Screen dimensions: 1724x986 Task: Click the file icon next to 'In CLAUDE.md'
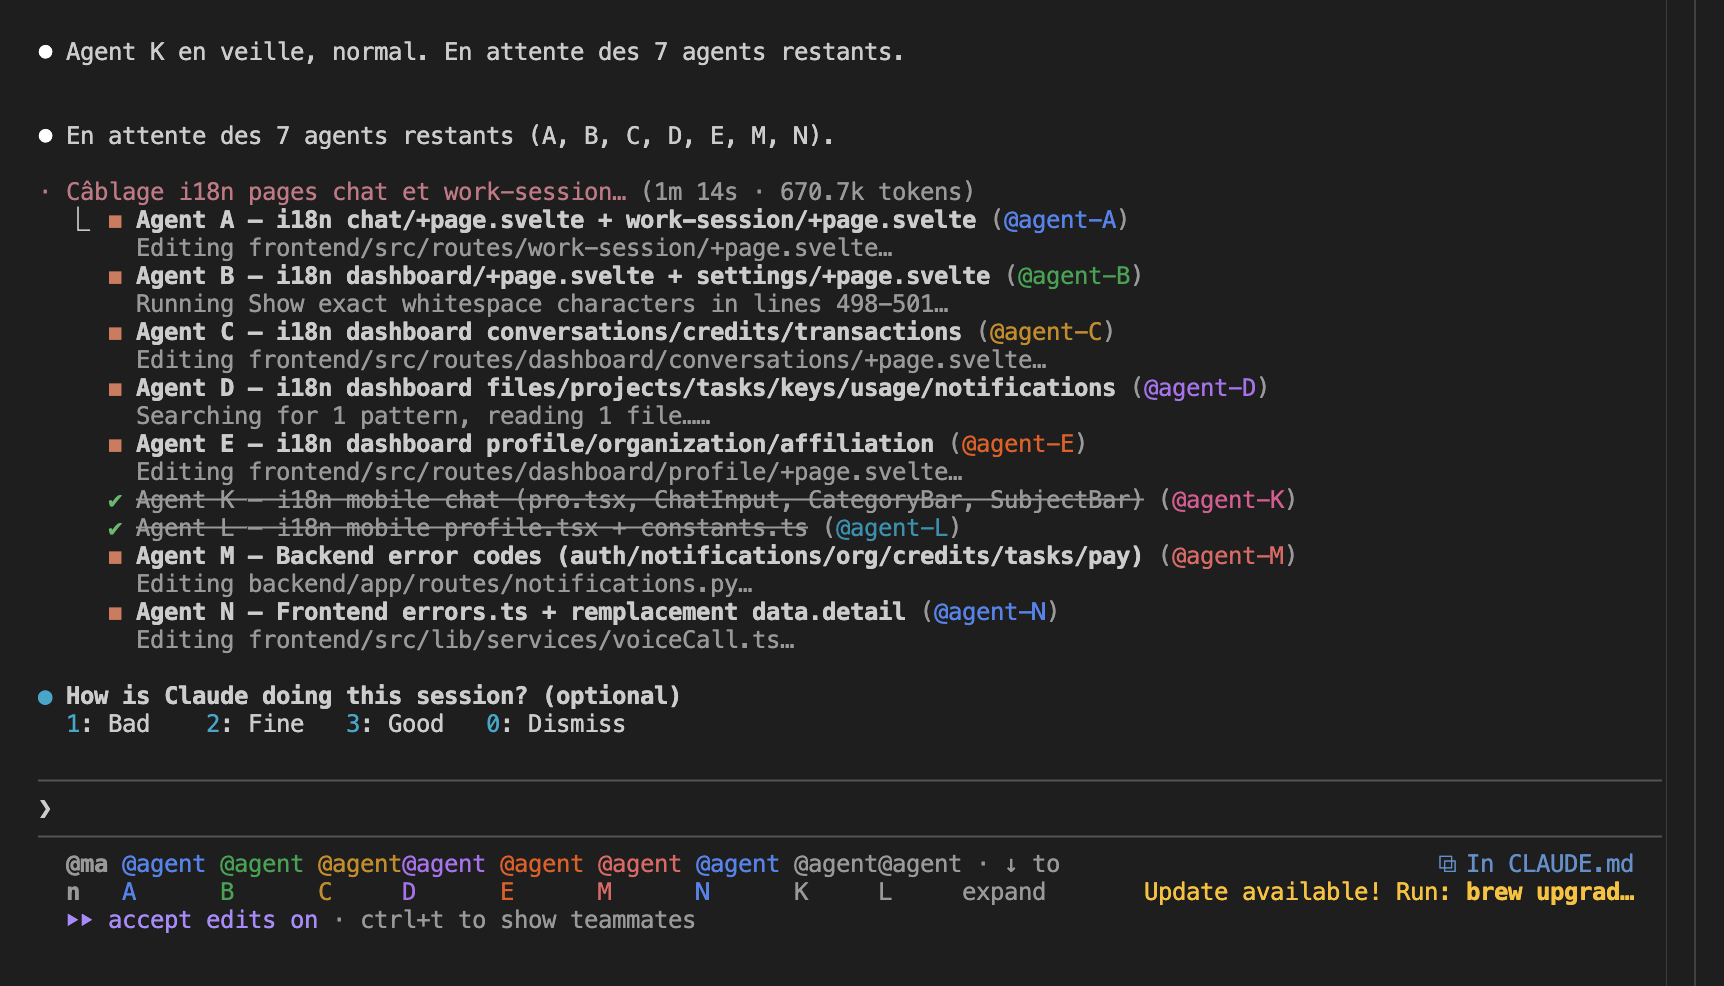[1447, 863]
